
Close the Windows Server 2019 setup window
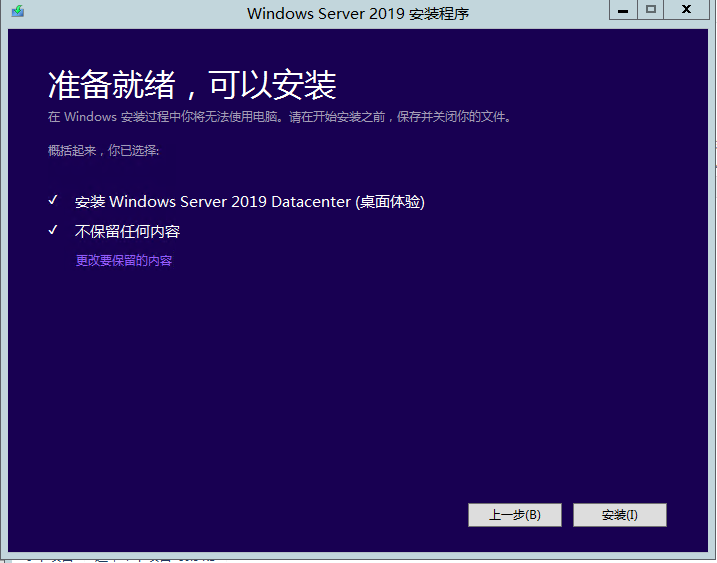(686, 10)
